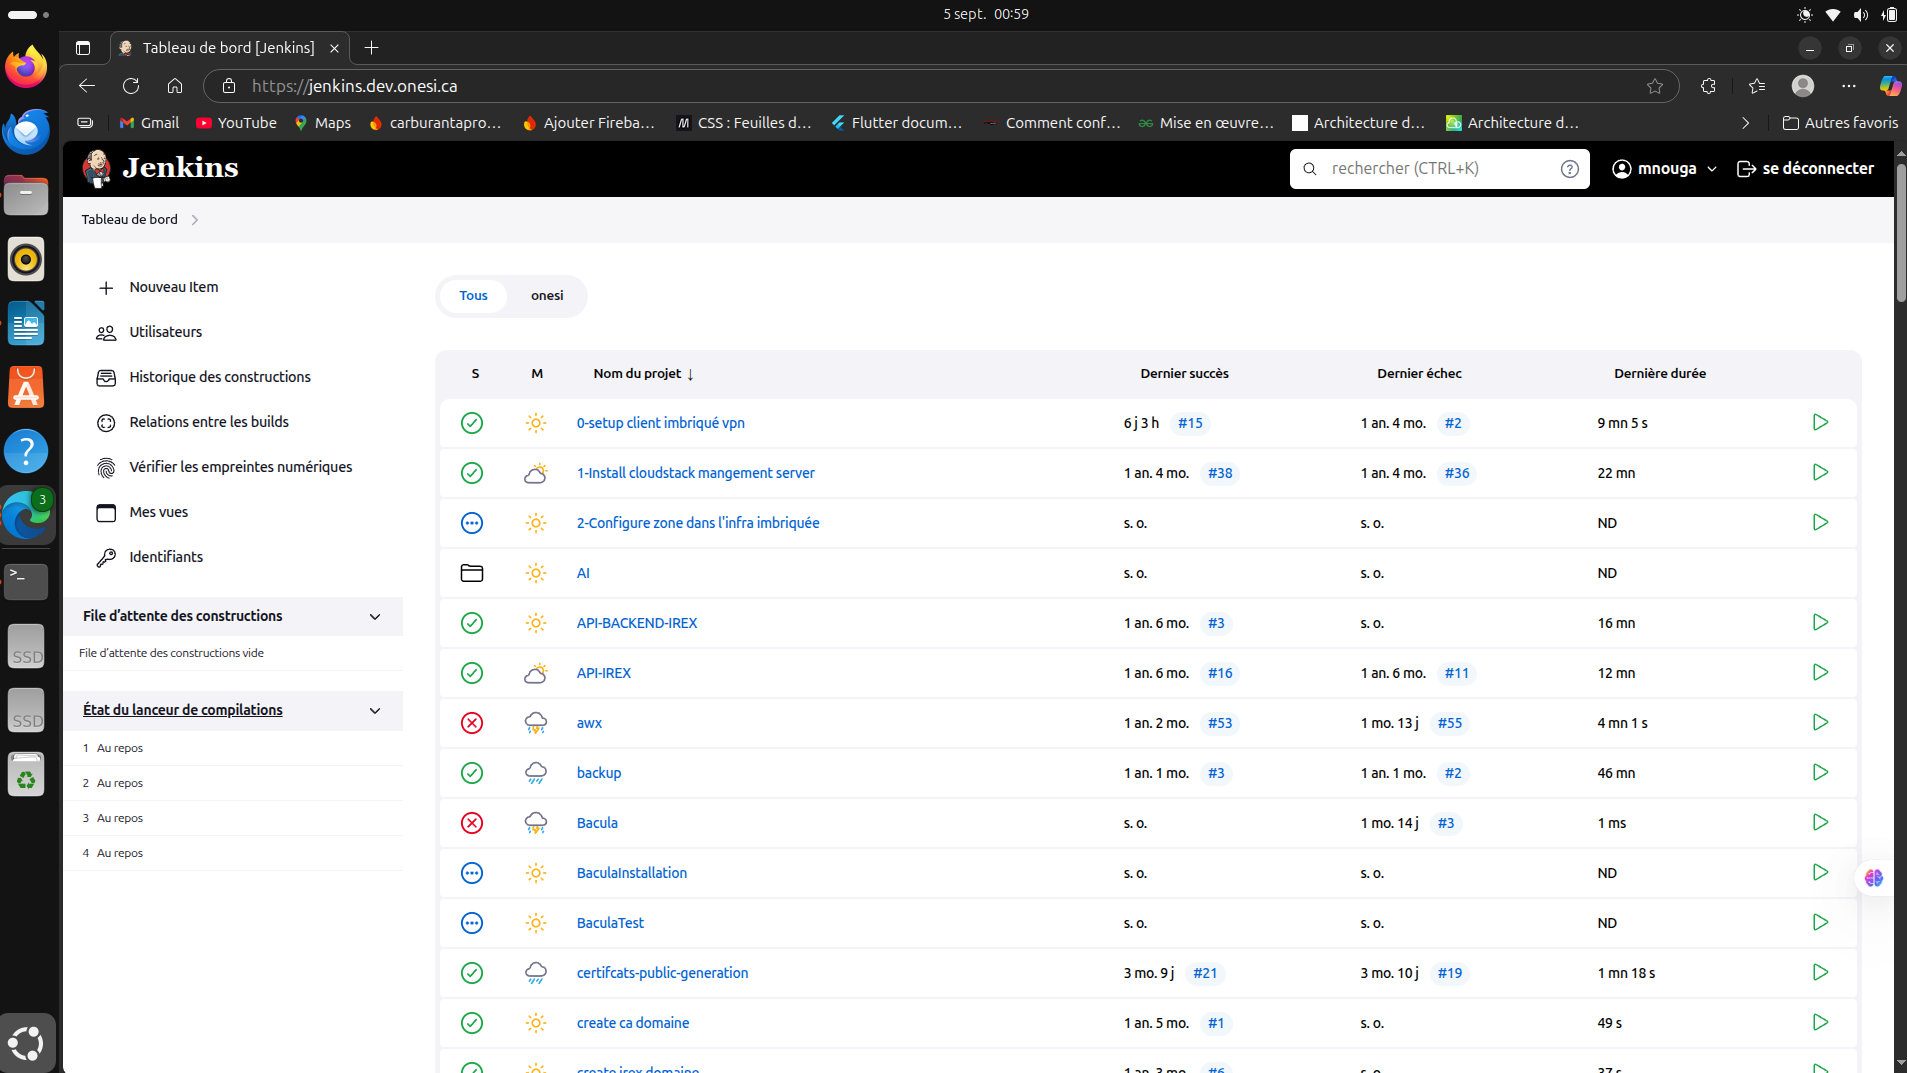Viewport: 1907px width, 1073px height.
Task: Open browser extensions puzzle icon
Action: pyautogui.click(x=1708, y=86)
